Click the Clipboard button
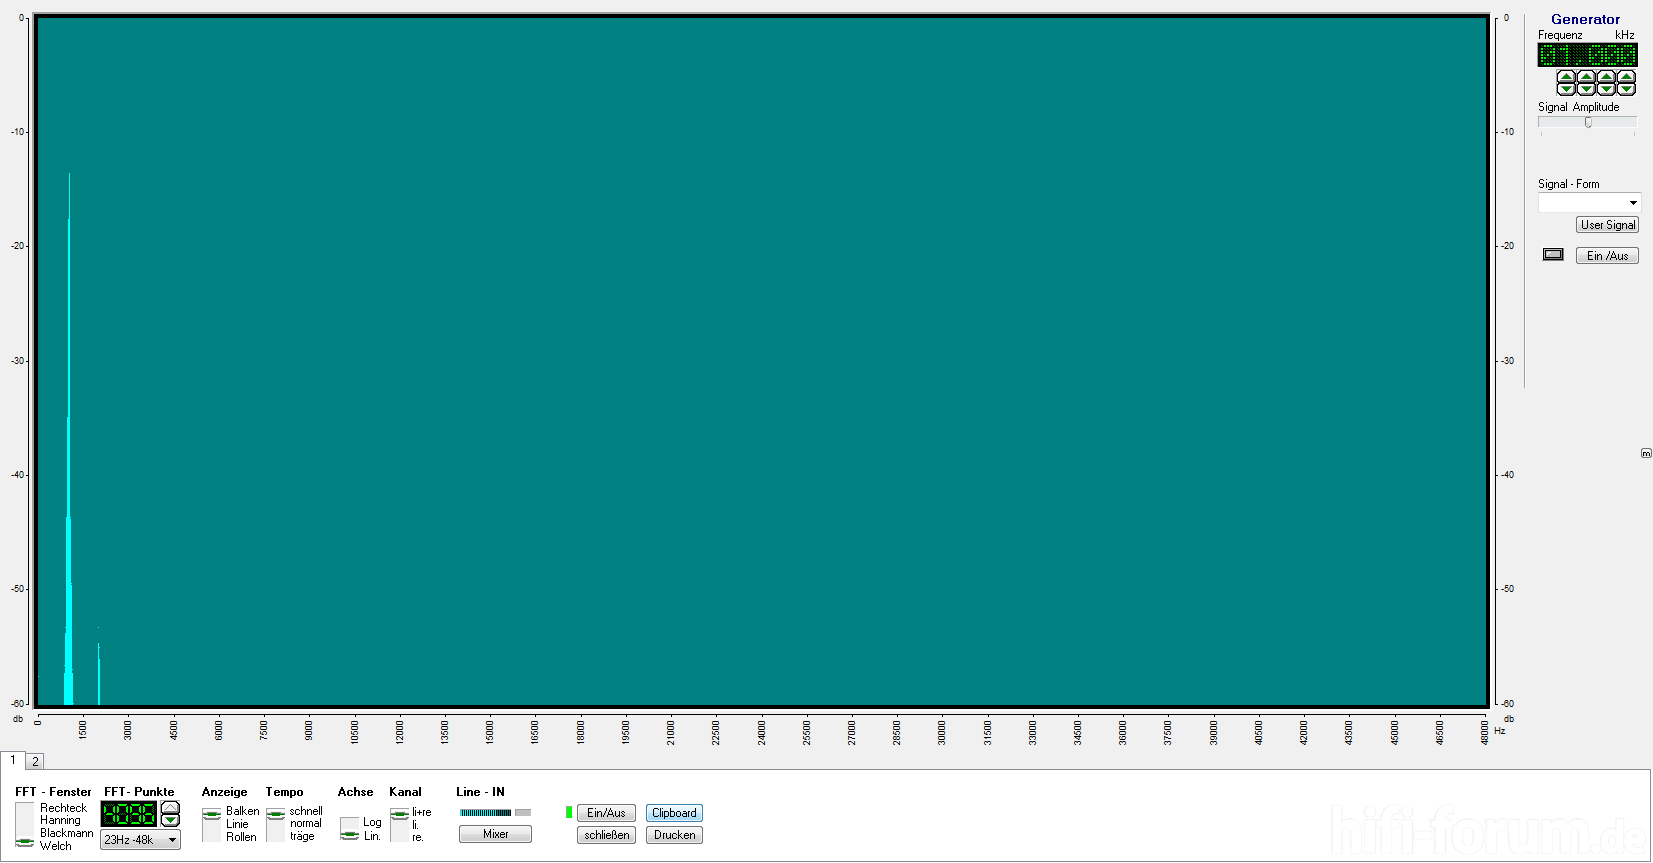1653x863 pixels. [x=674, y=813]
